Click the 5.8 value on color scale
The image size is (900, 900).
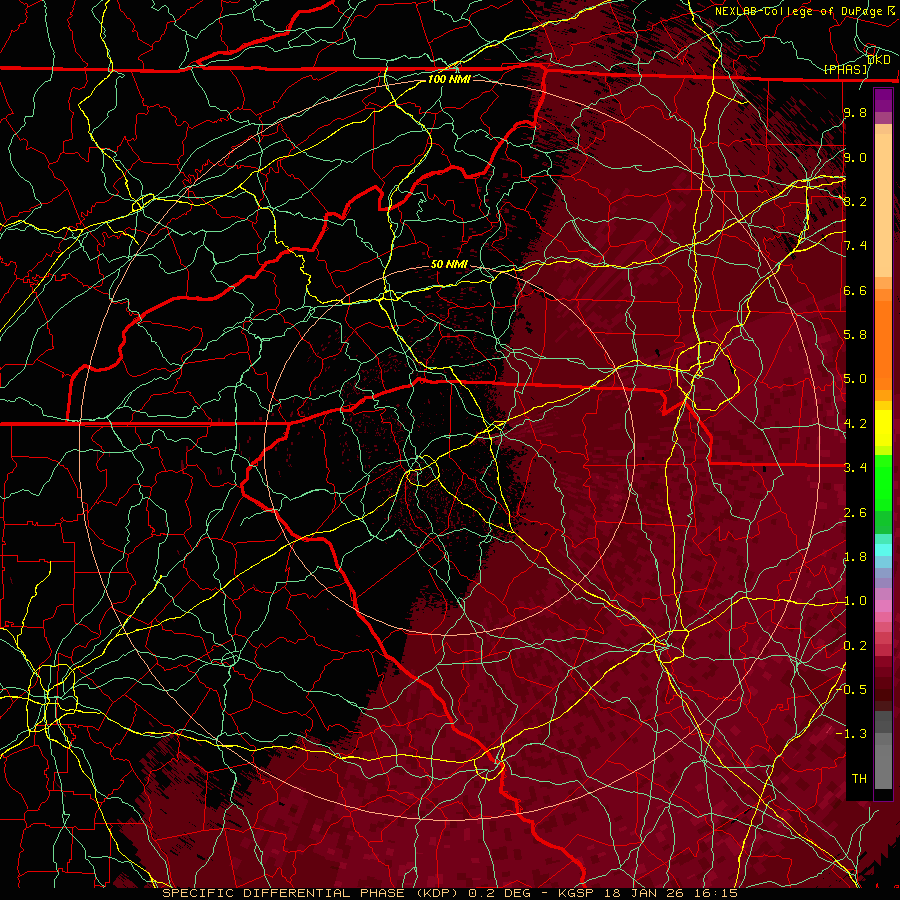pos(855,335)
